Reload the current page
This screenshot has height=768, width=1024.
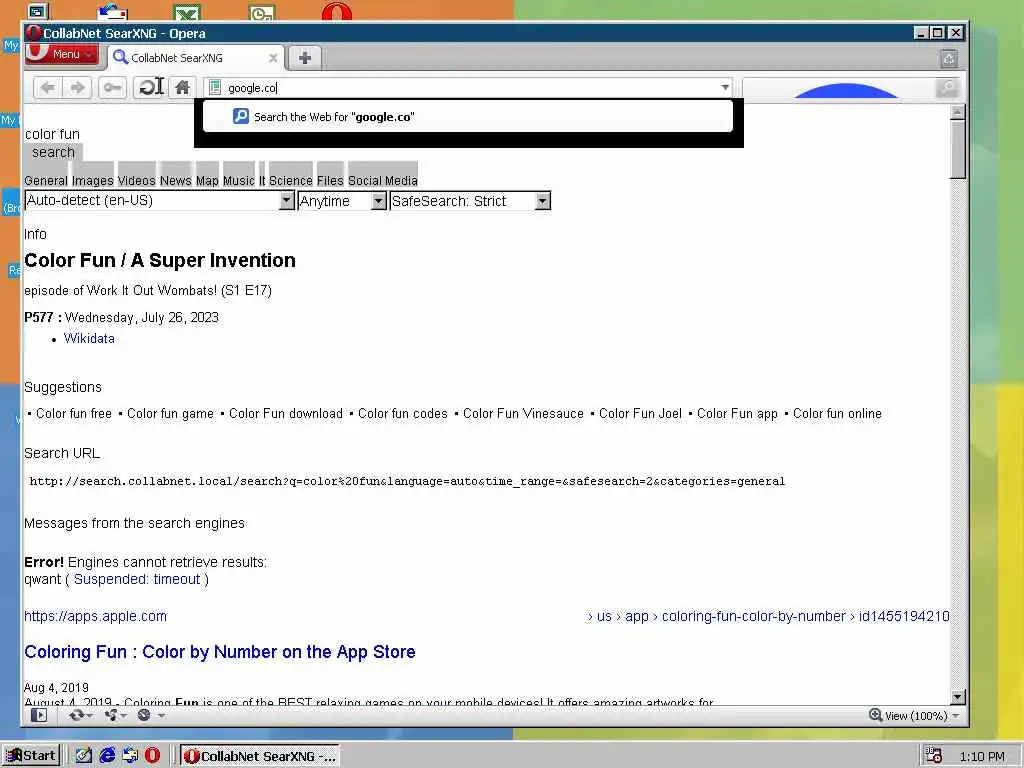click(148, 88)
